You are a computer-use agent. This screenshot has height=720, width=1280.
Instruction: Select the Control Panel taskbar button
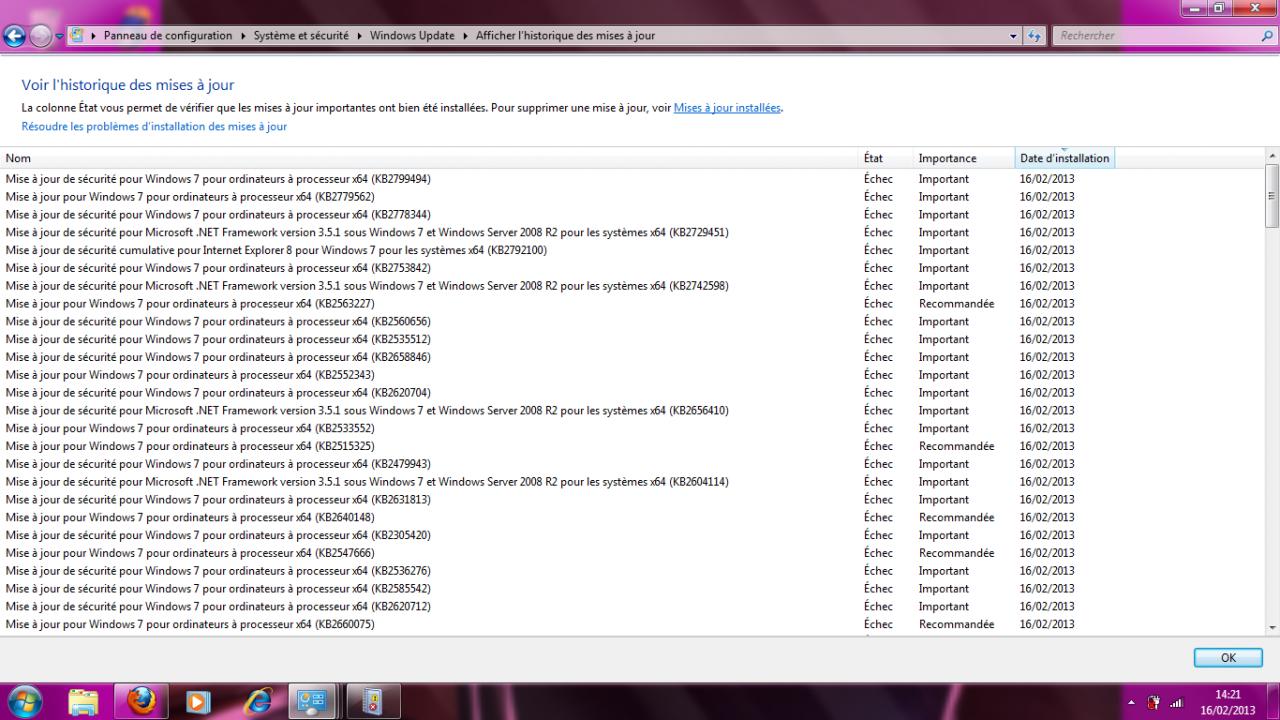tap(314, 702)
